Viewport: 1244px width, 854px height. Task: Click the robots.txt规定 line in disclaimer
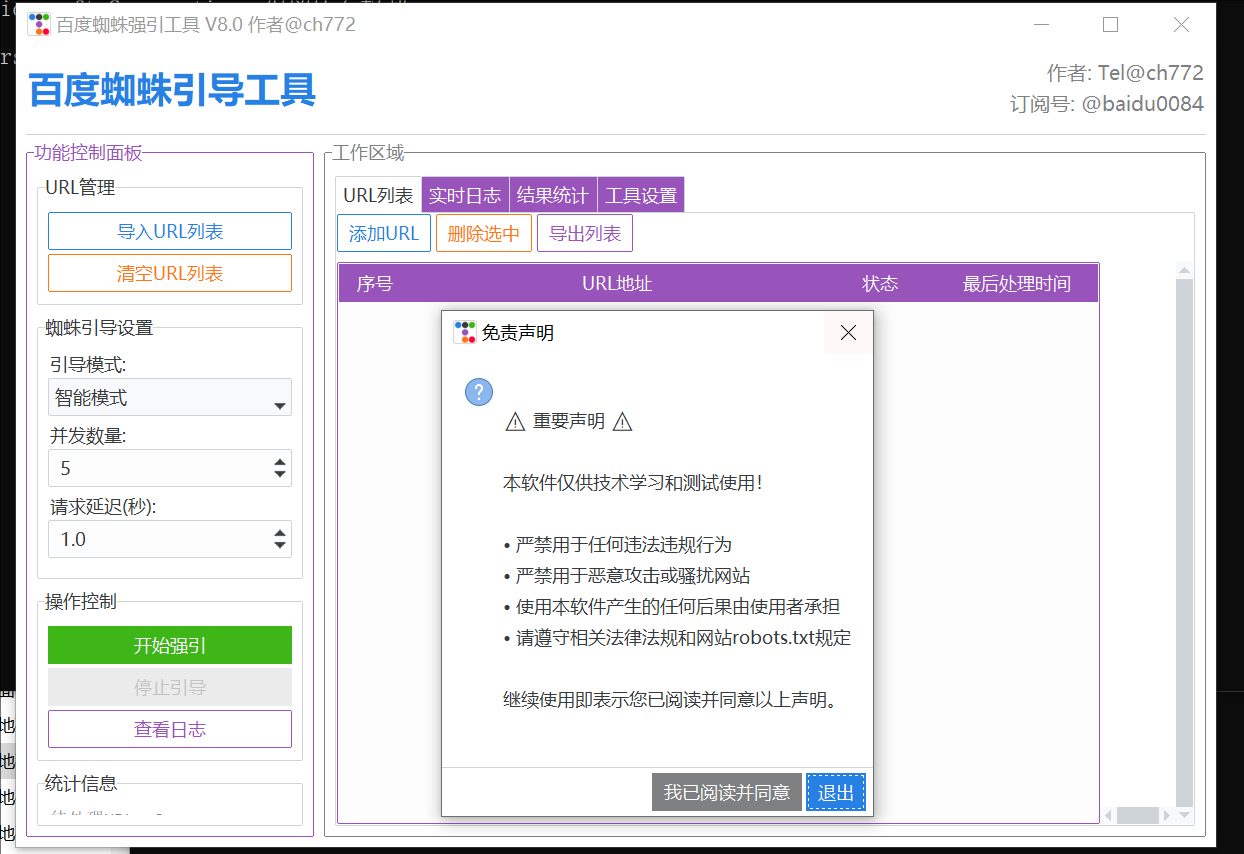click(x=678, y=638)
